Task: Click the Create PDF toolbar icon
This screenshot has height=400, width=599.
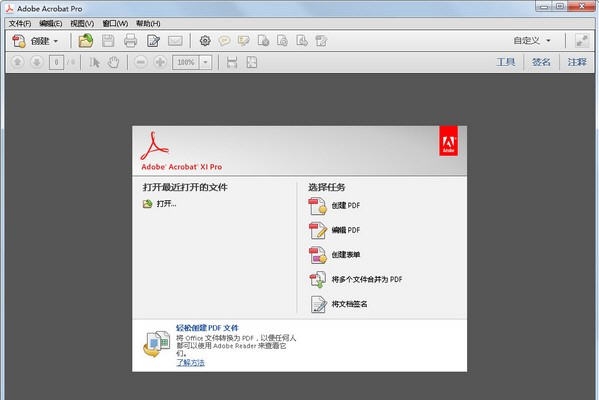Action: [x=19, y=41]
